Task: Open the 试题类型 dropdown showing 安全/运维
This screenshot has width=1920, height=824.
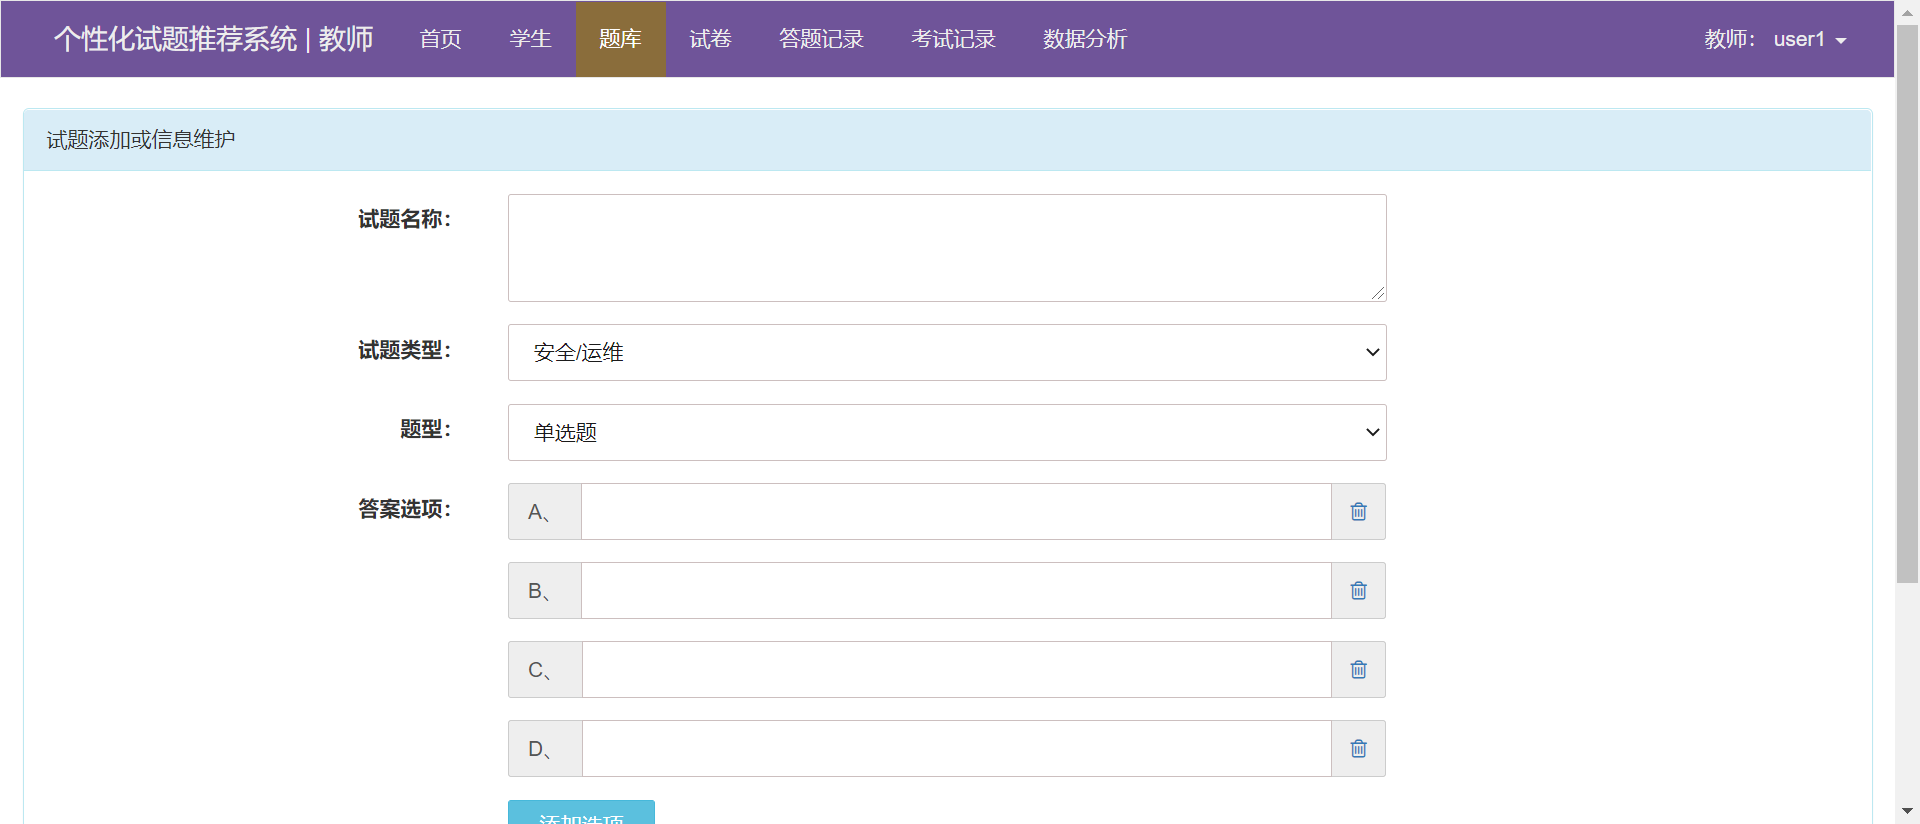Action: coord(947,353)
